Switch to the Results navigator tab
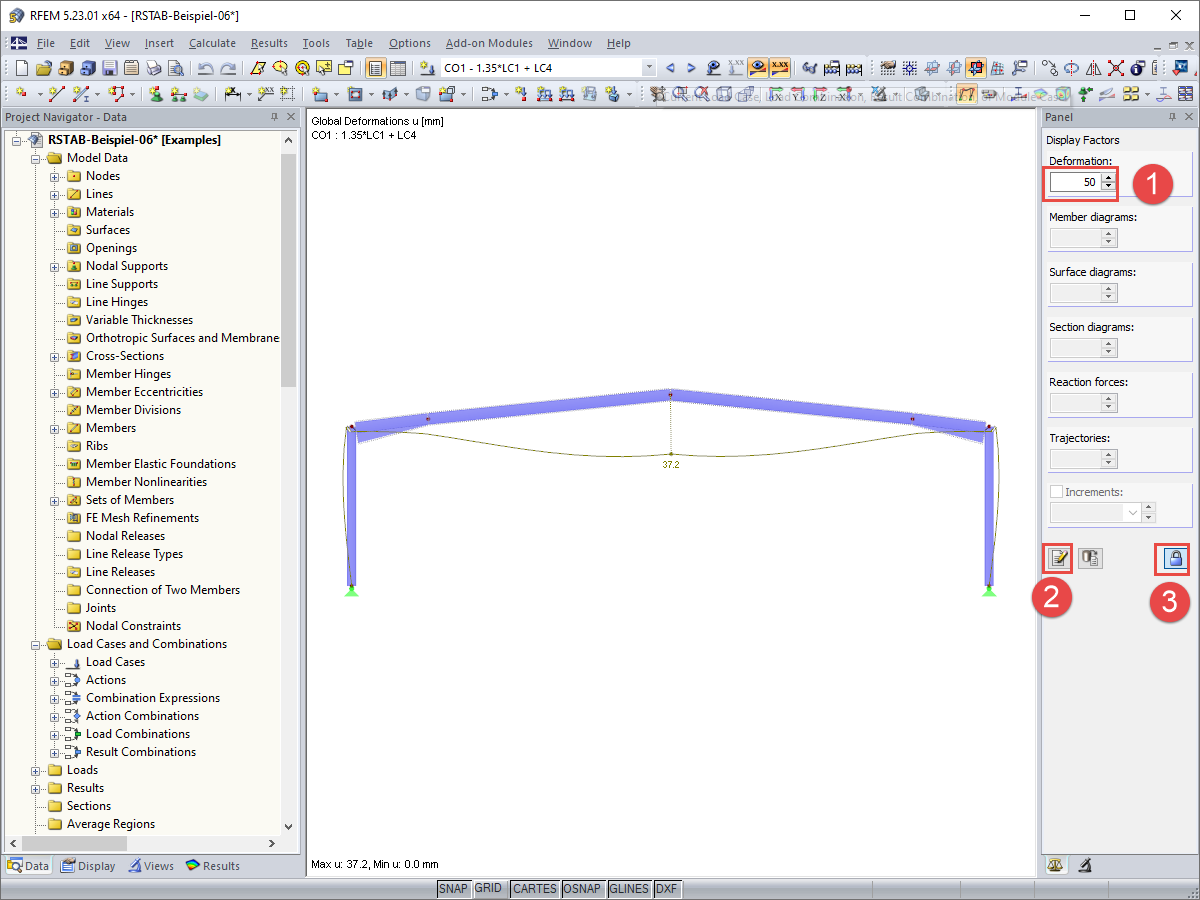Screen dimensions: 1200x900 213,866
